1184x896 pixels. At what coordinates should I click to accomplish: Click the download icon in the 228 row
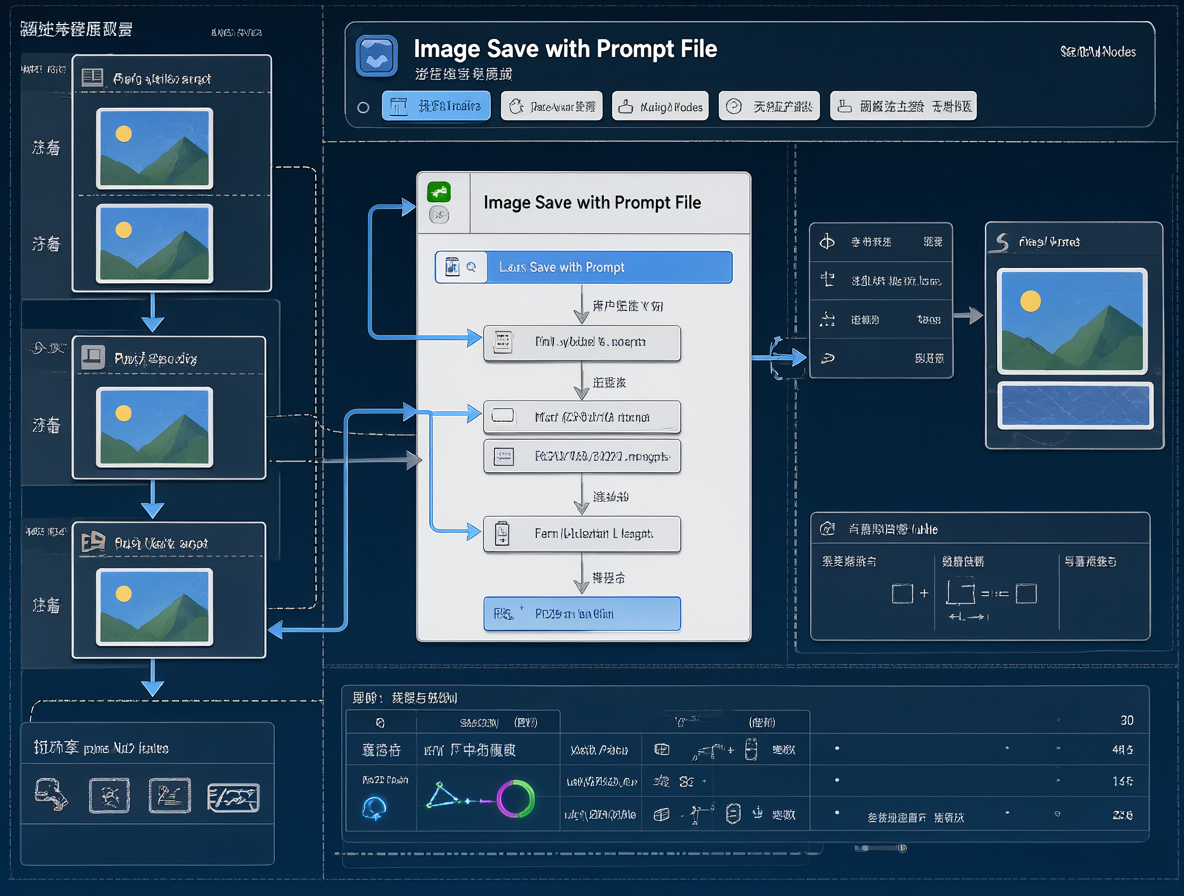point(757,813)
